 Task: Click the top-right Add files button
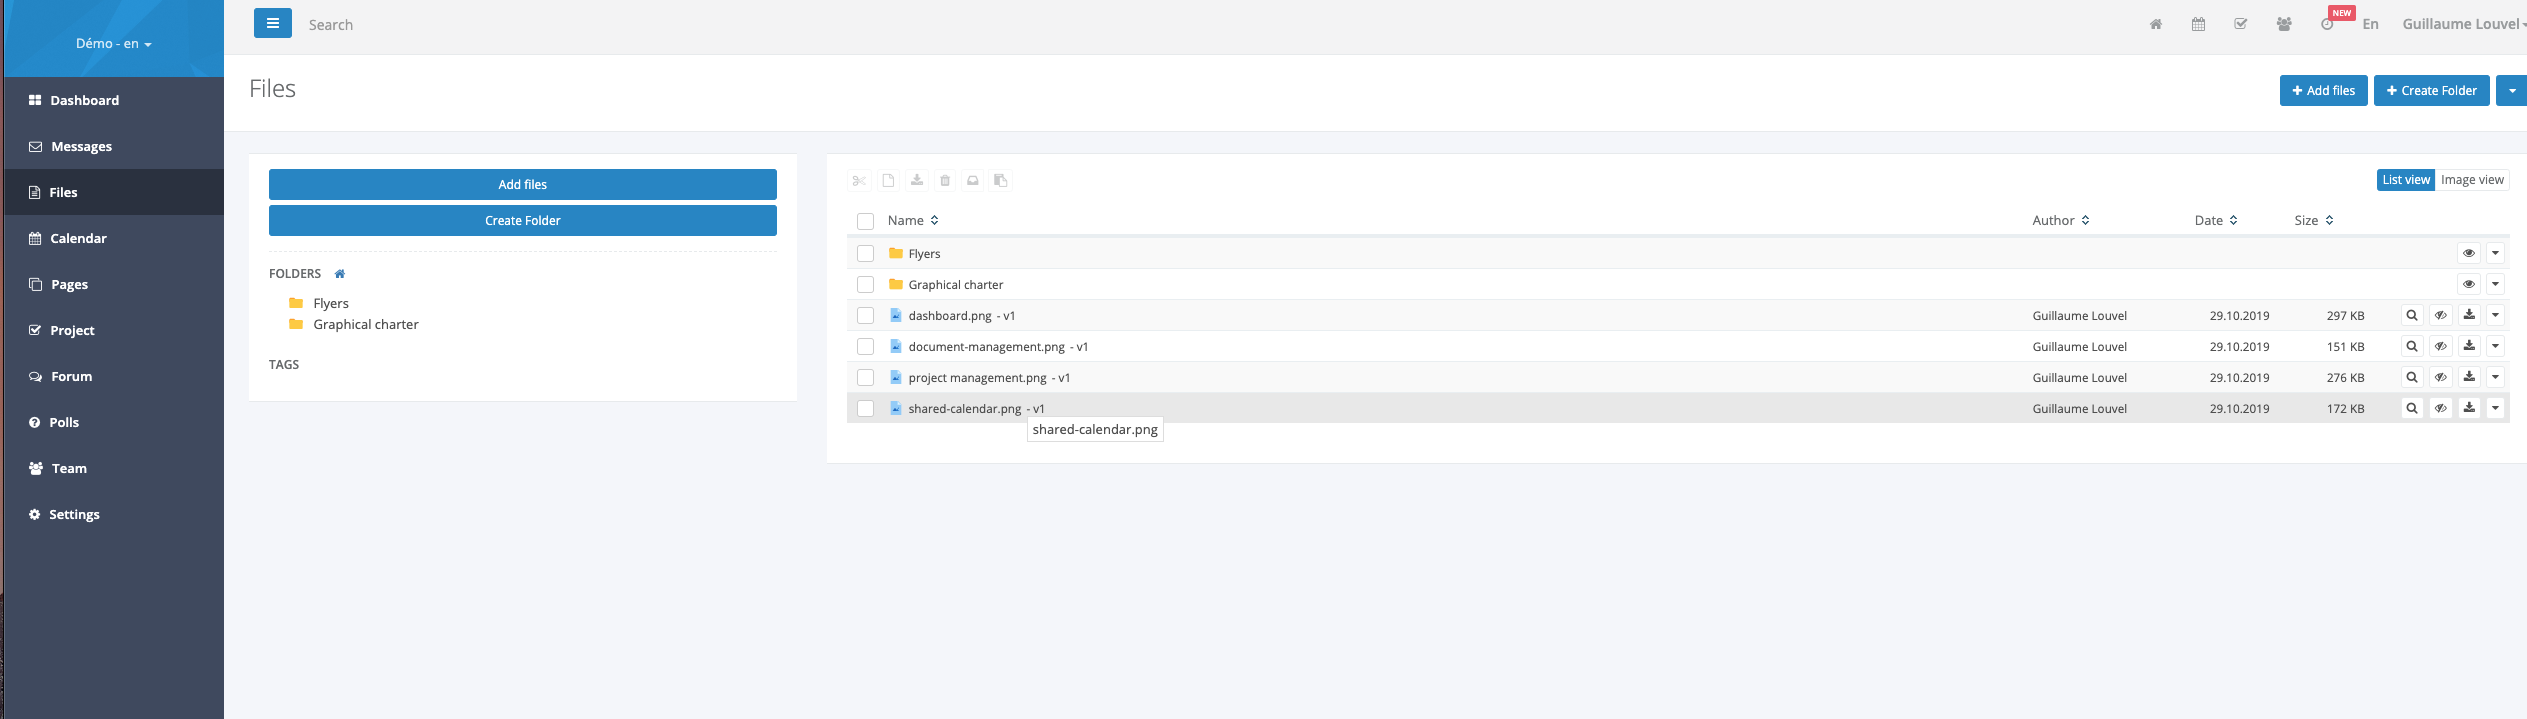pyautogui.click(x=2323, y=90)
